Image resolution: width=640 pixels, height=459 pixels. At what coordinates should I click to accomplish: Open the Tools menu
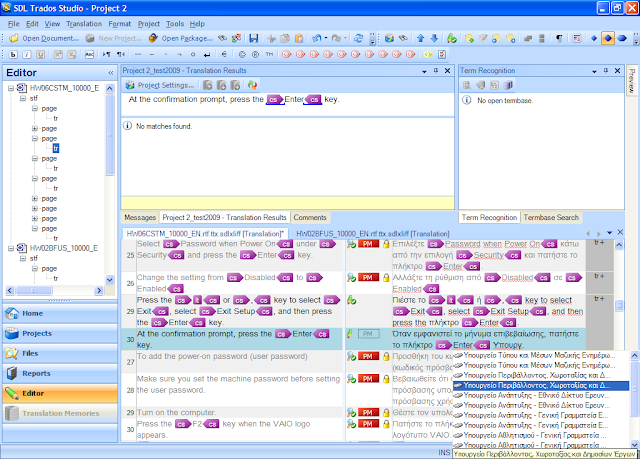175,24
